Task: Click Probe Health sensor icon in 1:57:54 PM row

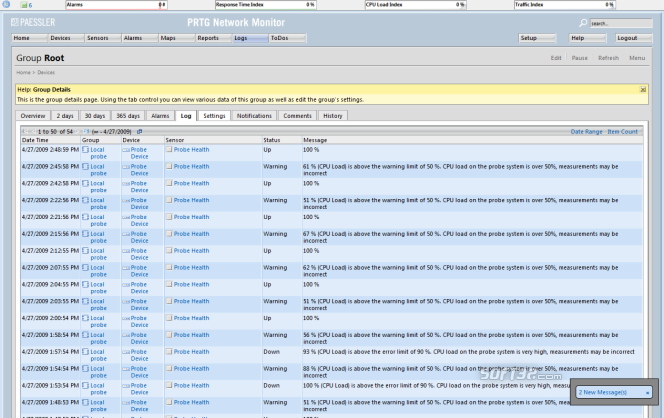Action: tap(169, 352)
